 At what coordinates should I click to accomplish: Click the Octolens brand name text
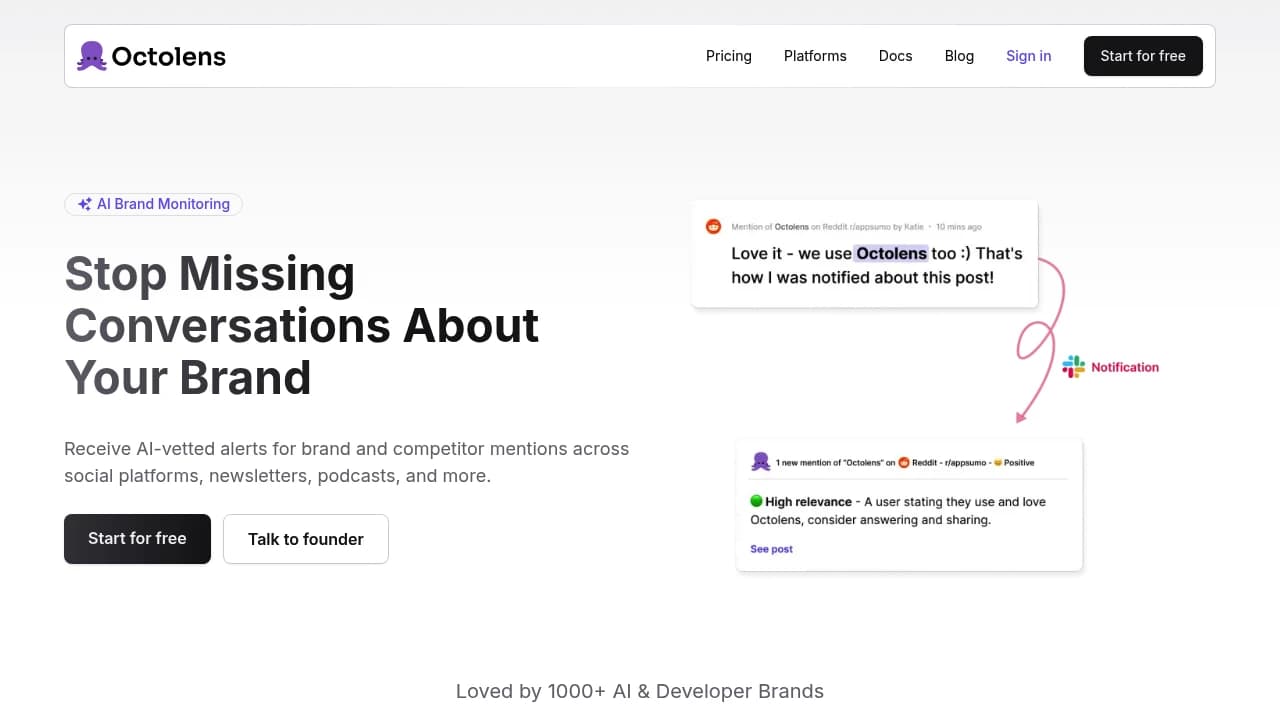(x=168, y=57)
